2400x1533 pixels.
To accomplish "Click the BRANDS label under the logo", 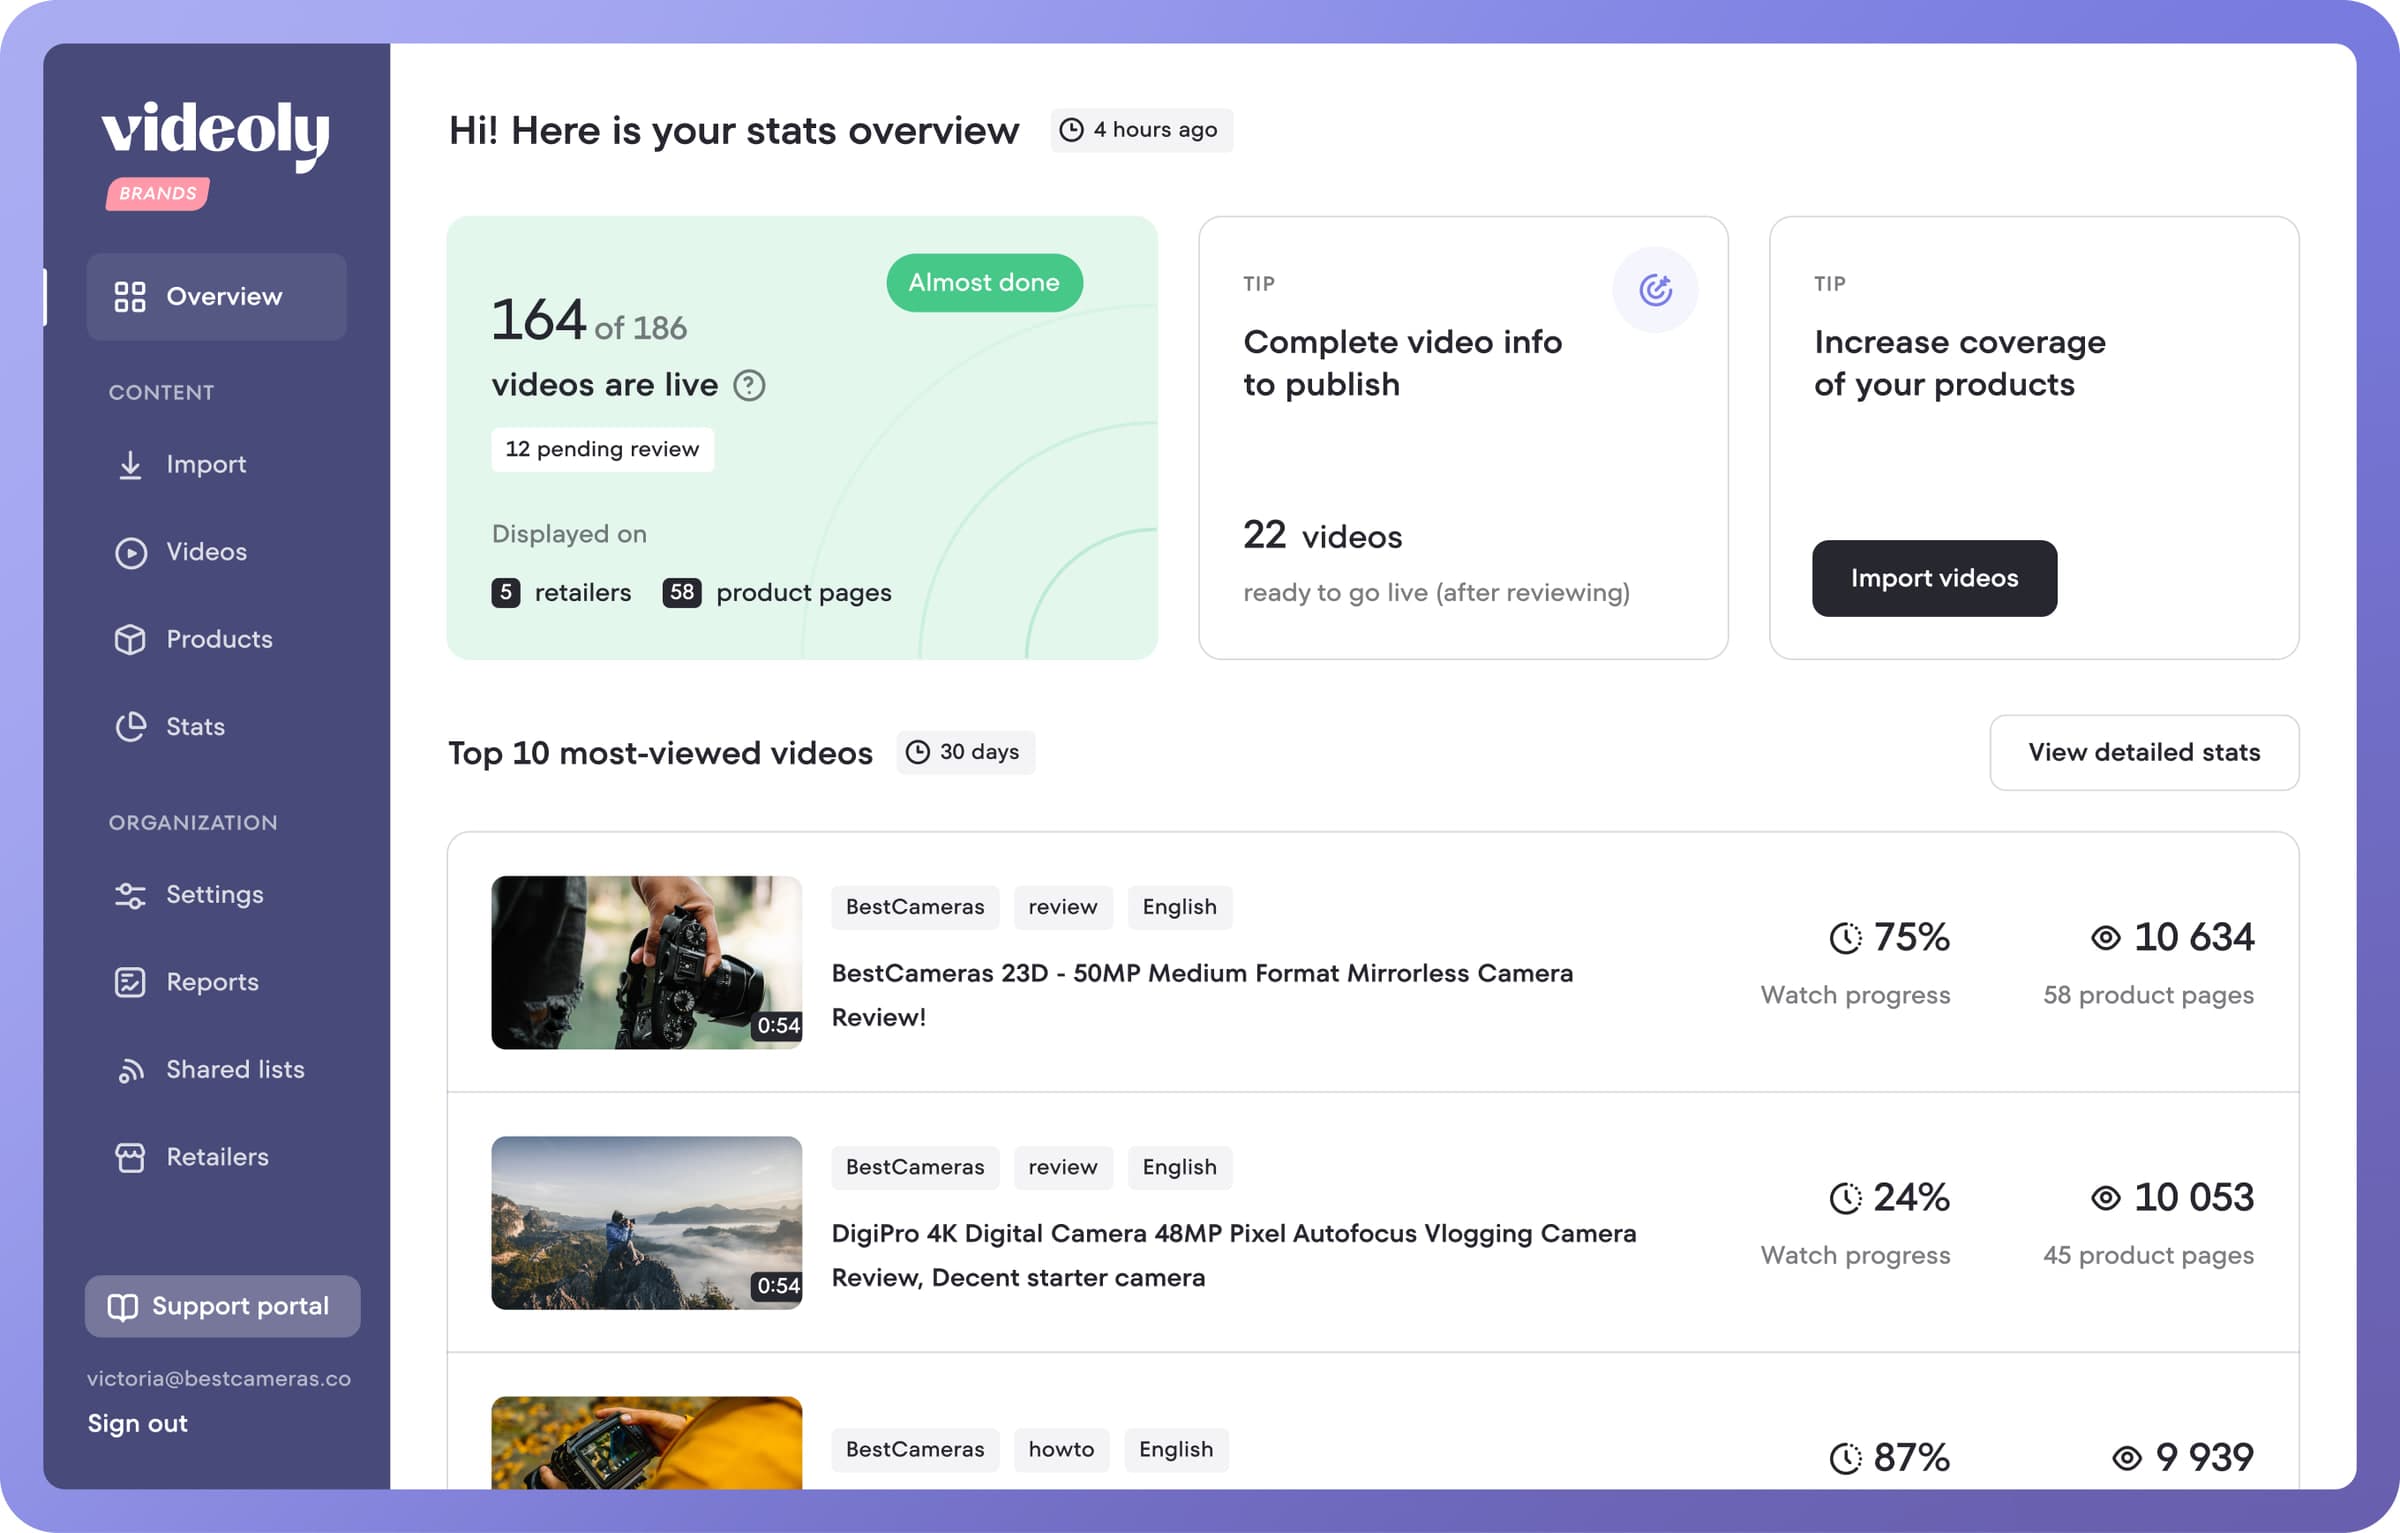I will point(158,193).
